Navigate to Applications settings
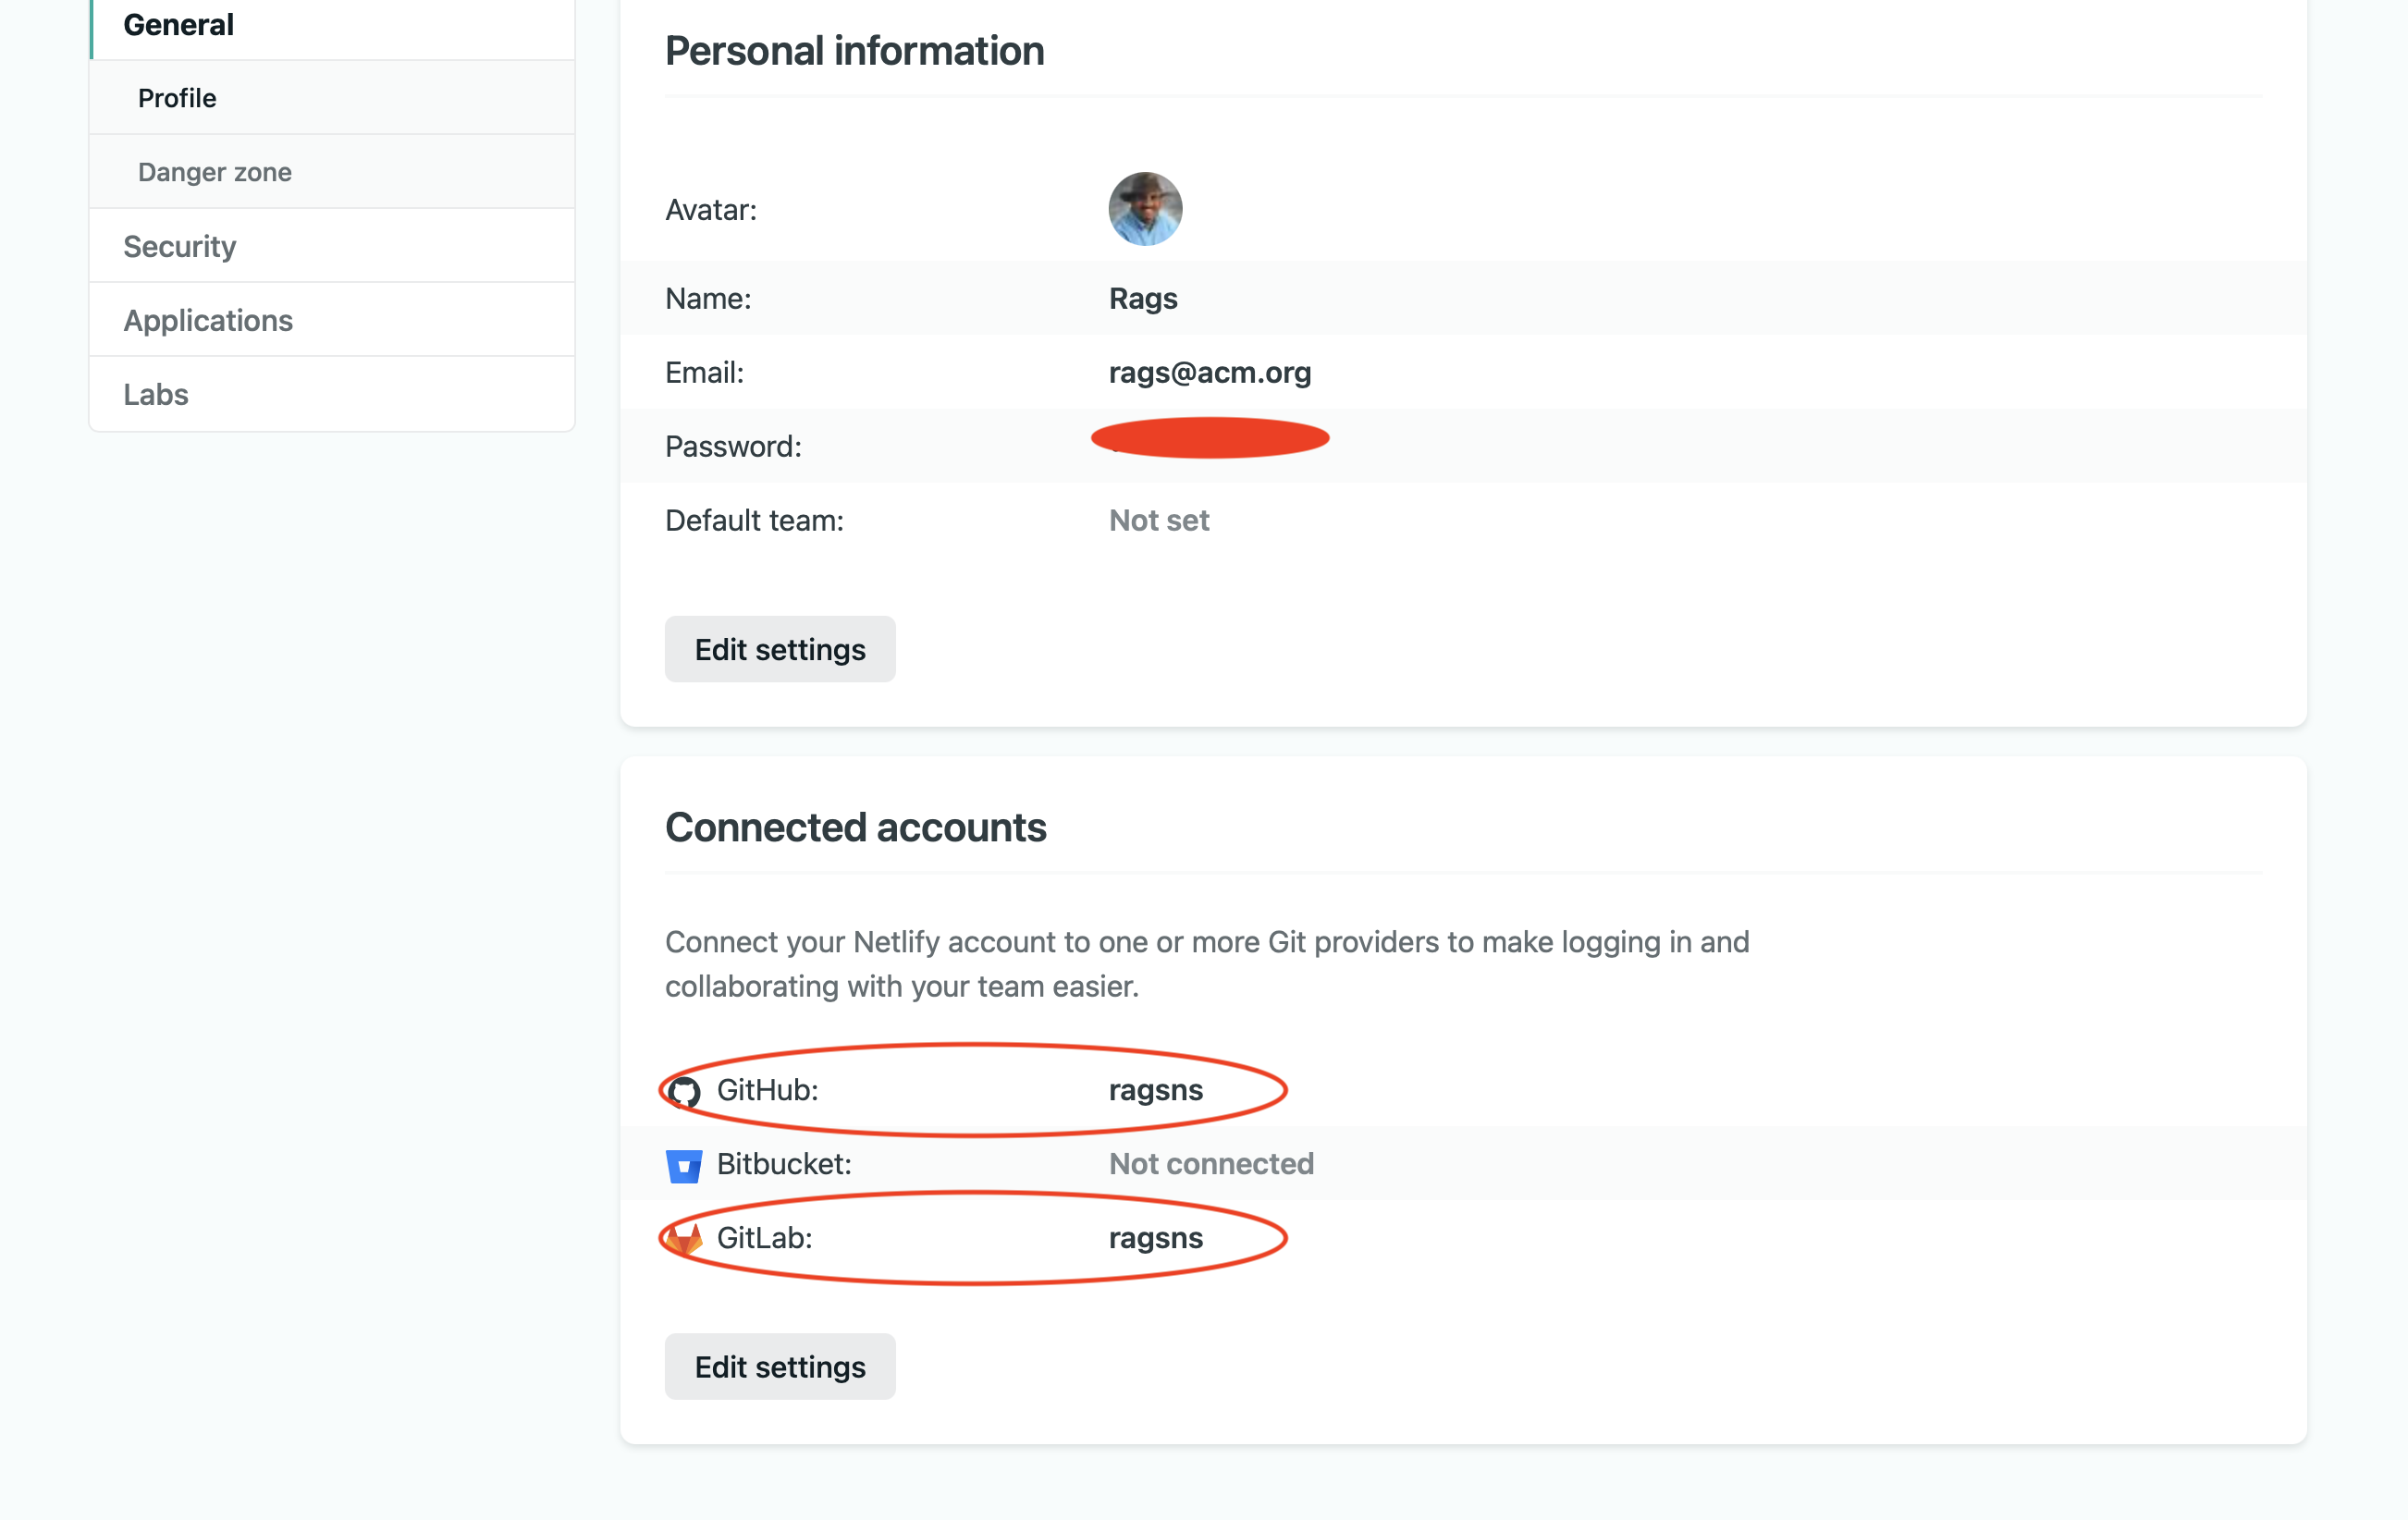 click(208, 320)
